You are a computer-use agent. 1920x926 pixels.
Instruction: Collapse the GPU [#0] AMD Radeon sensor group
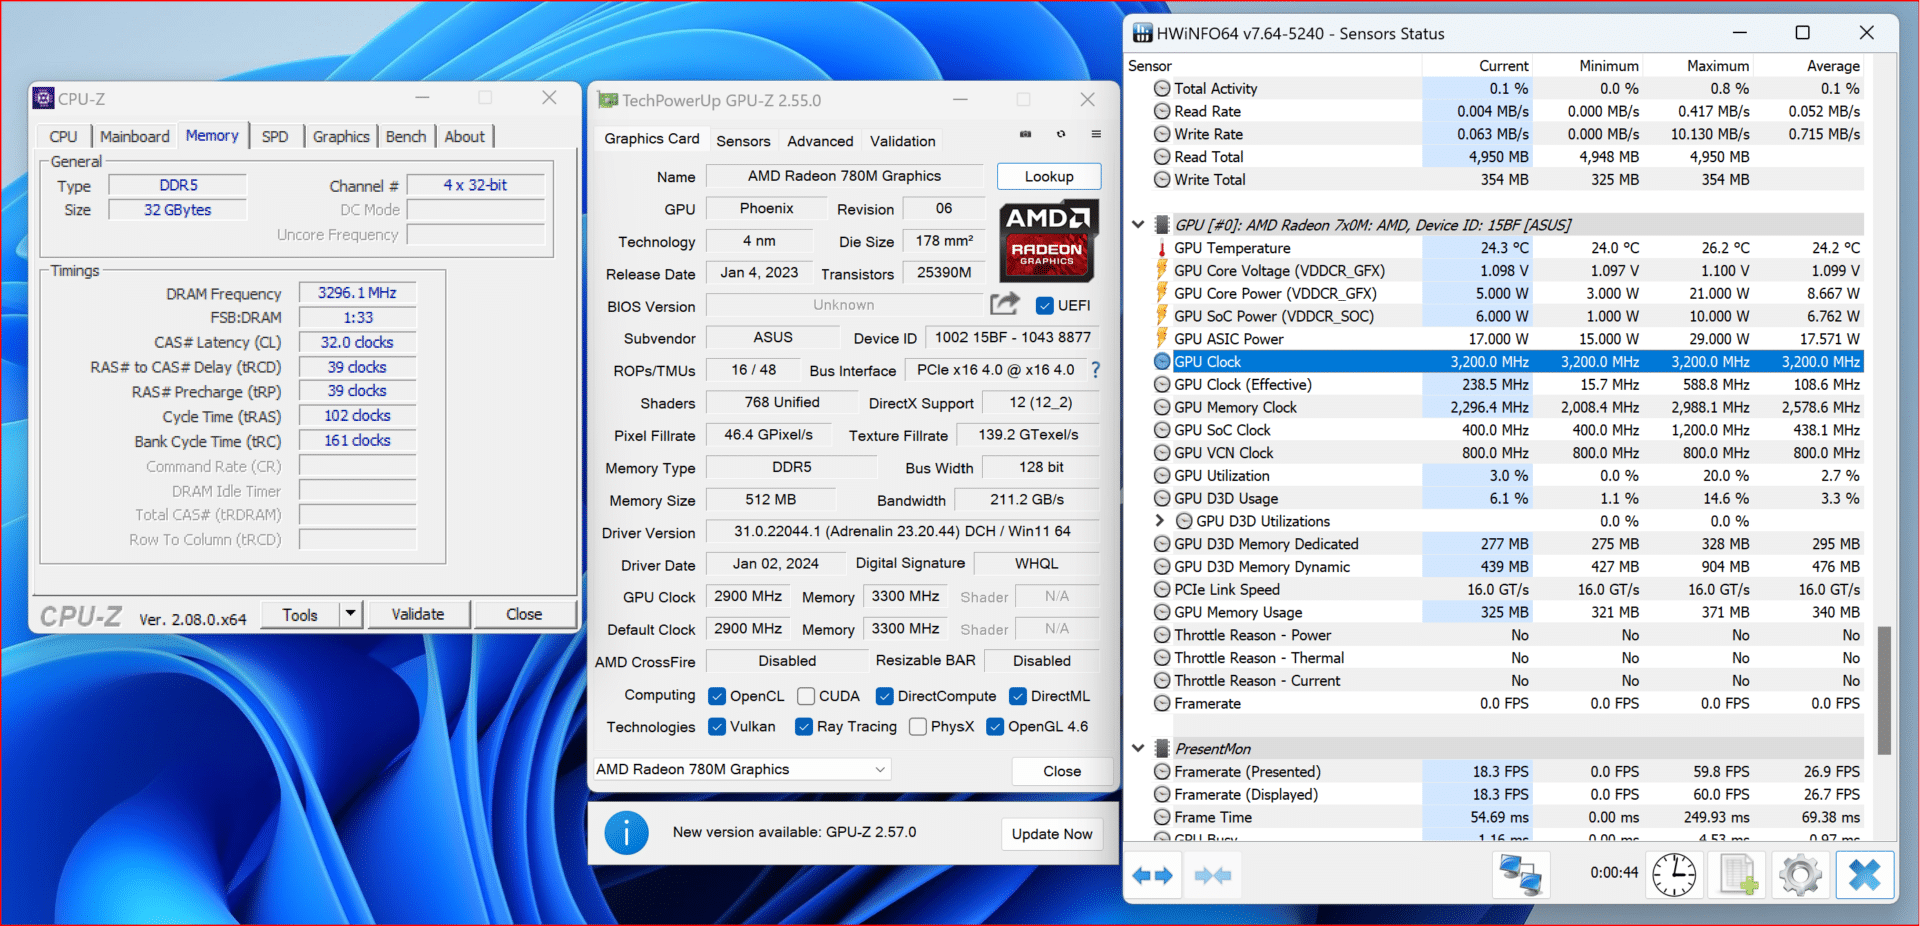(1138, 225)
